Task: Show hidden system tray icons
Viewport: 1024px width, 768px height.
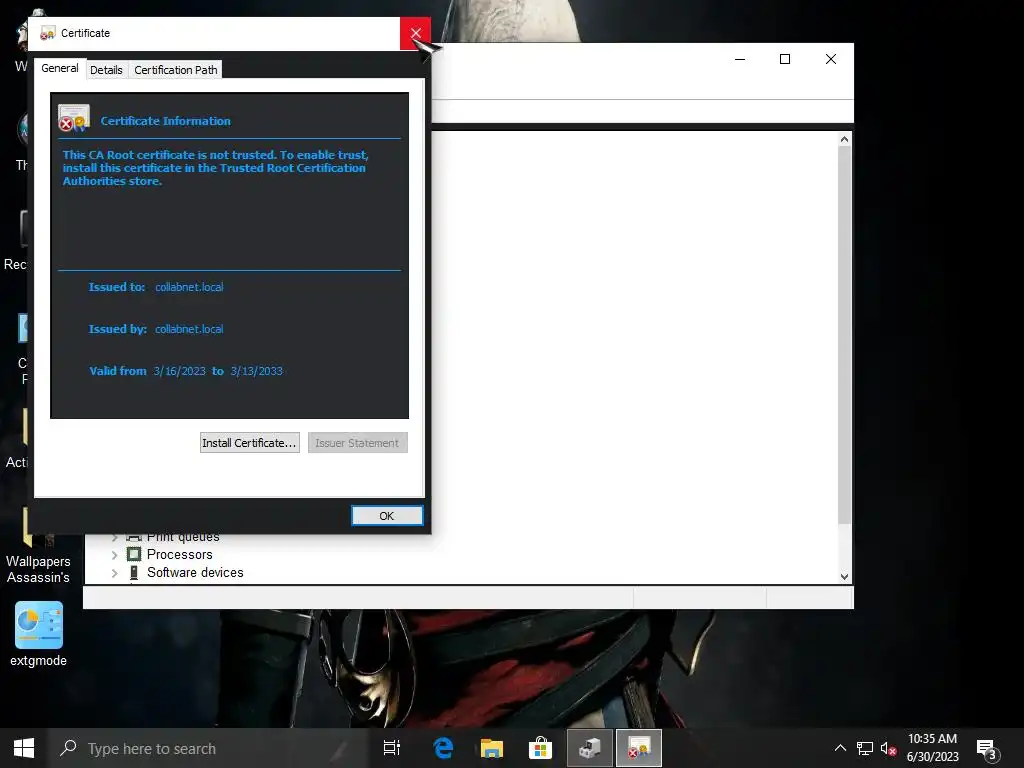Action: pyautogui.click(x=840, y=748)
